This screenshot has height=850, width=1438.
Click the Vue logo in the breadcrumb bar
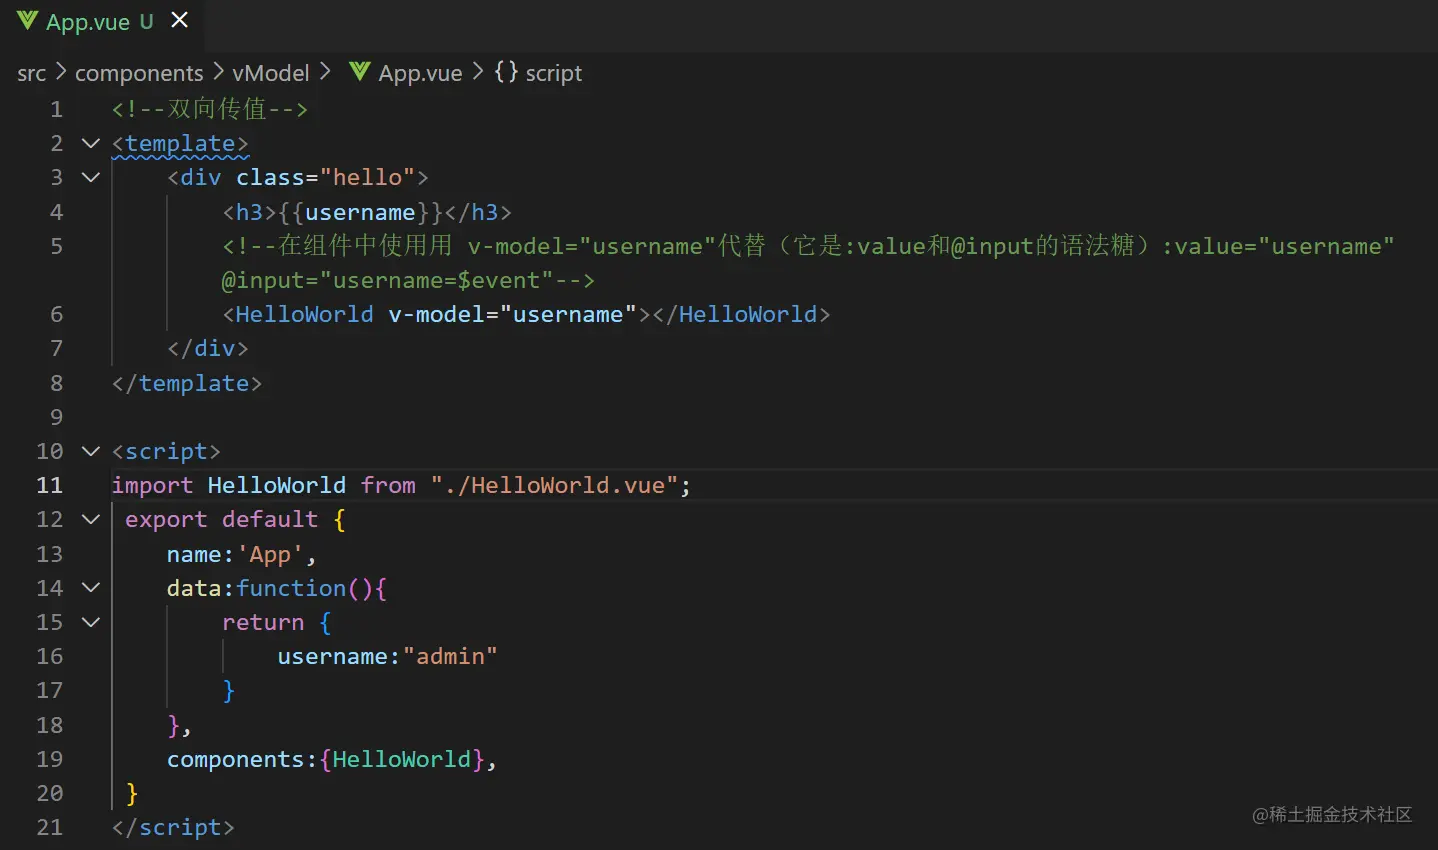point(360,72)
